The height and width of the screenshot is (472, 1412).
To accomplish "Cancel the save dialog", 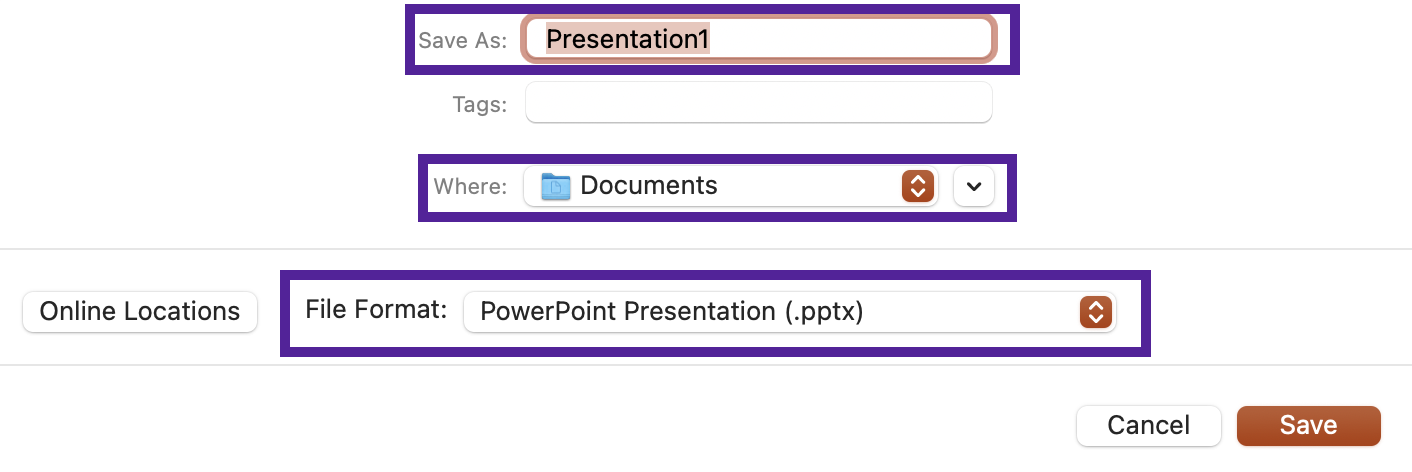I will (x=1148, y=425).
